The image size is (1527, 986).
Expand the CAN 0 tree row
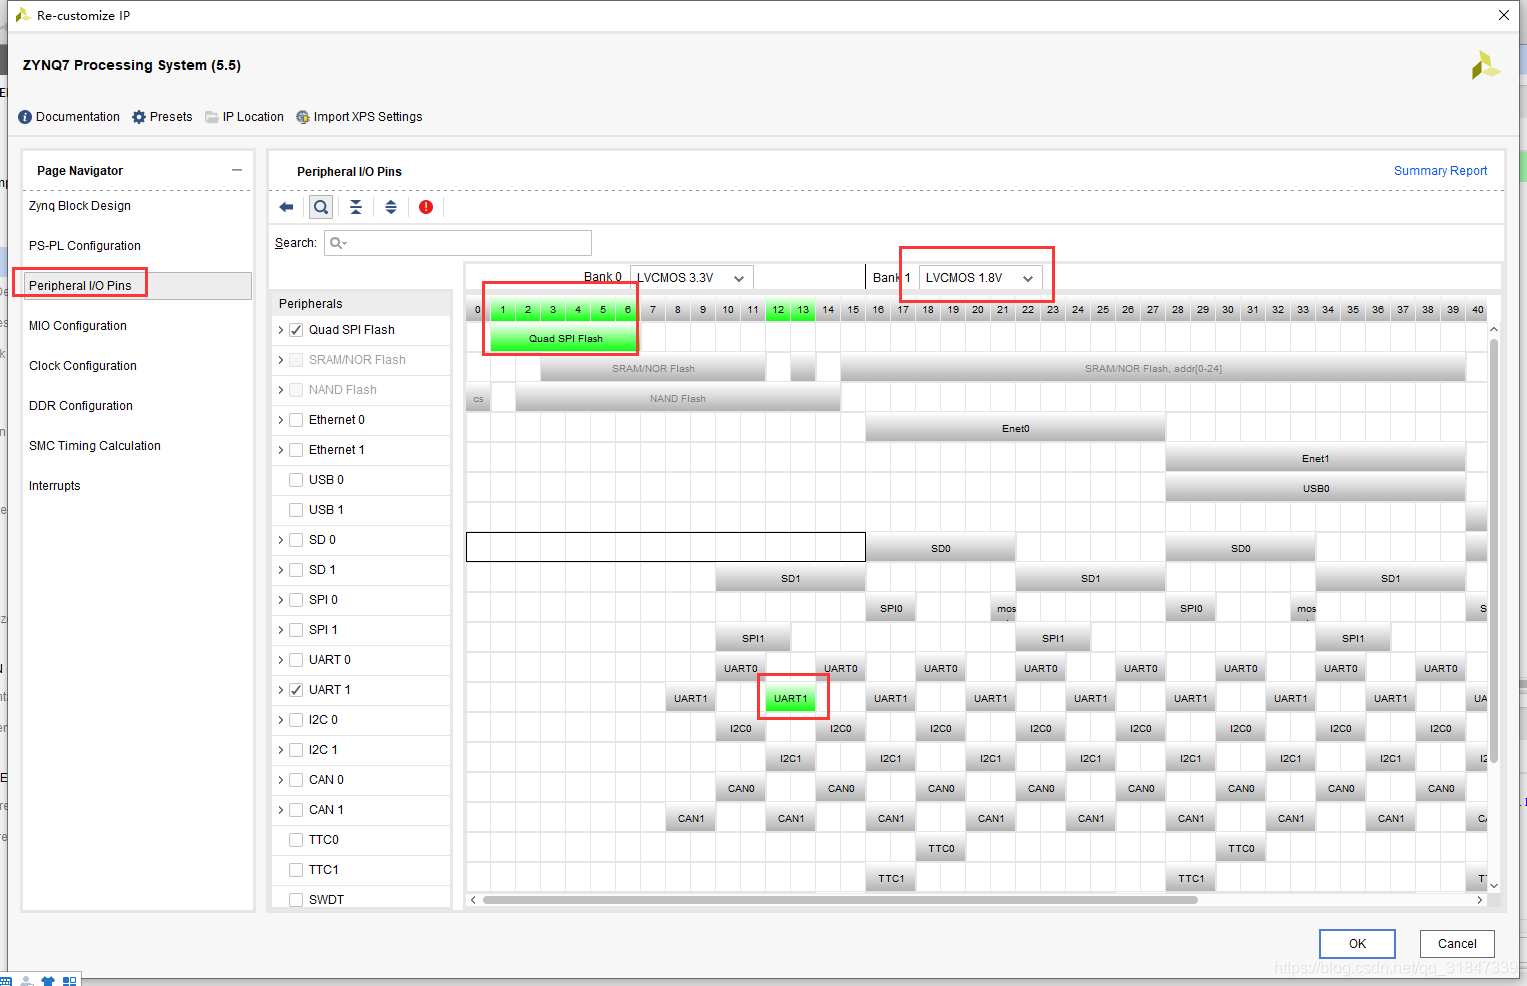281,780
